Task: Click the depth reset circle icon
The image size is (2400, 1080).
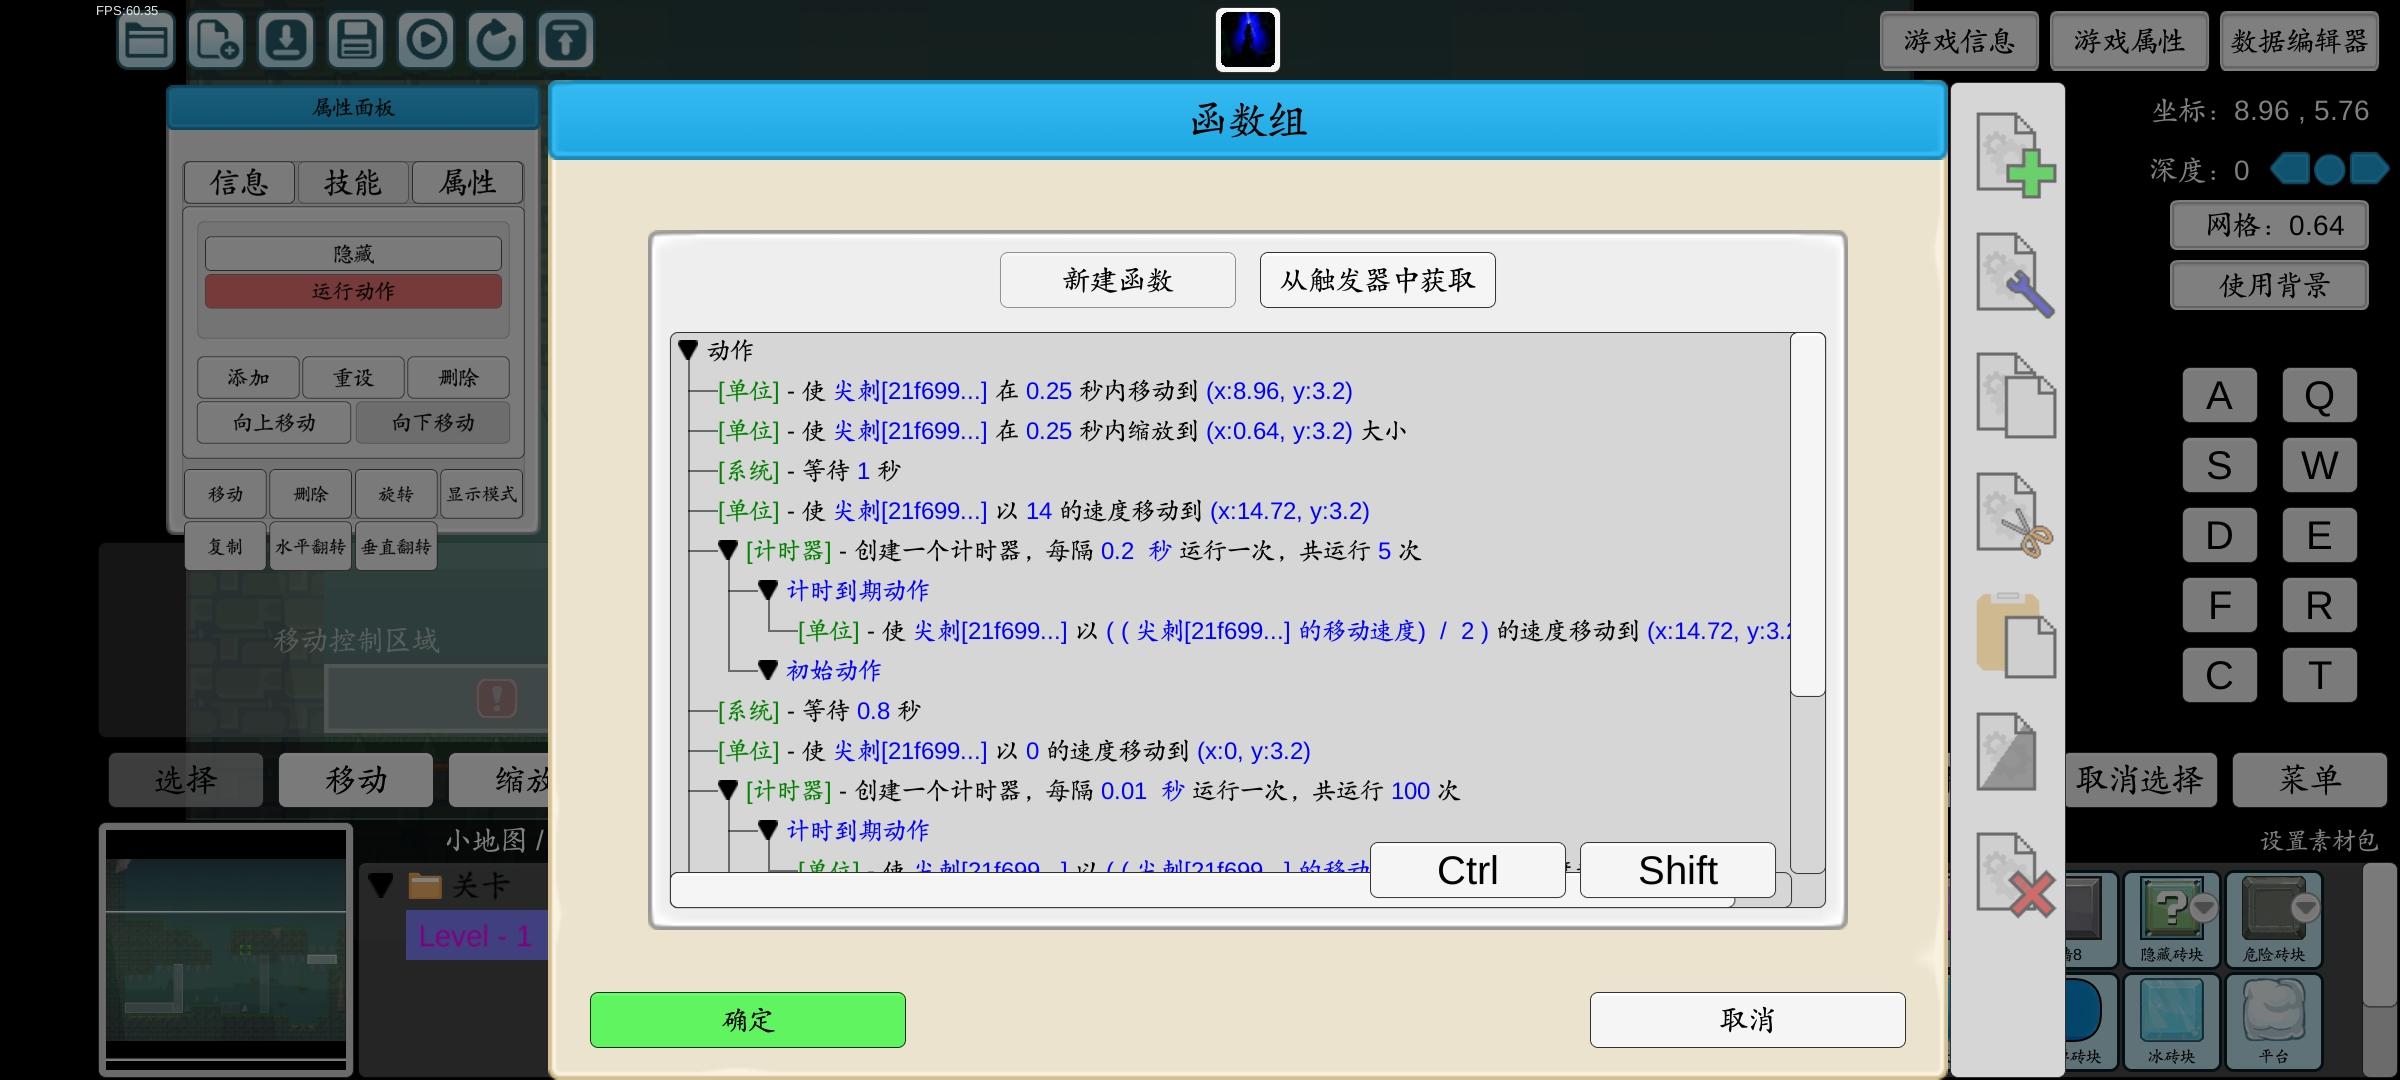Action: click(x=2329, y=169)
